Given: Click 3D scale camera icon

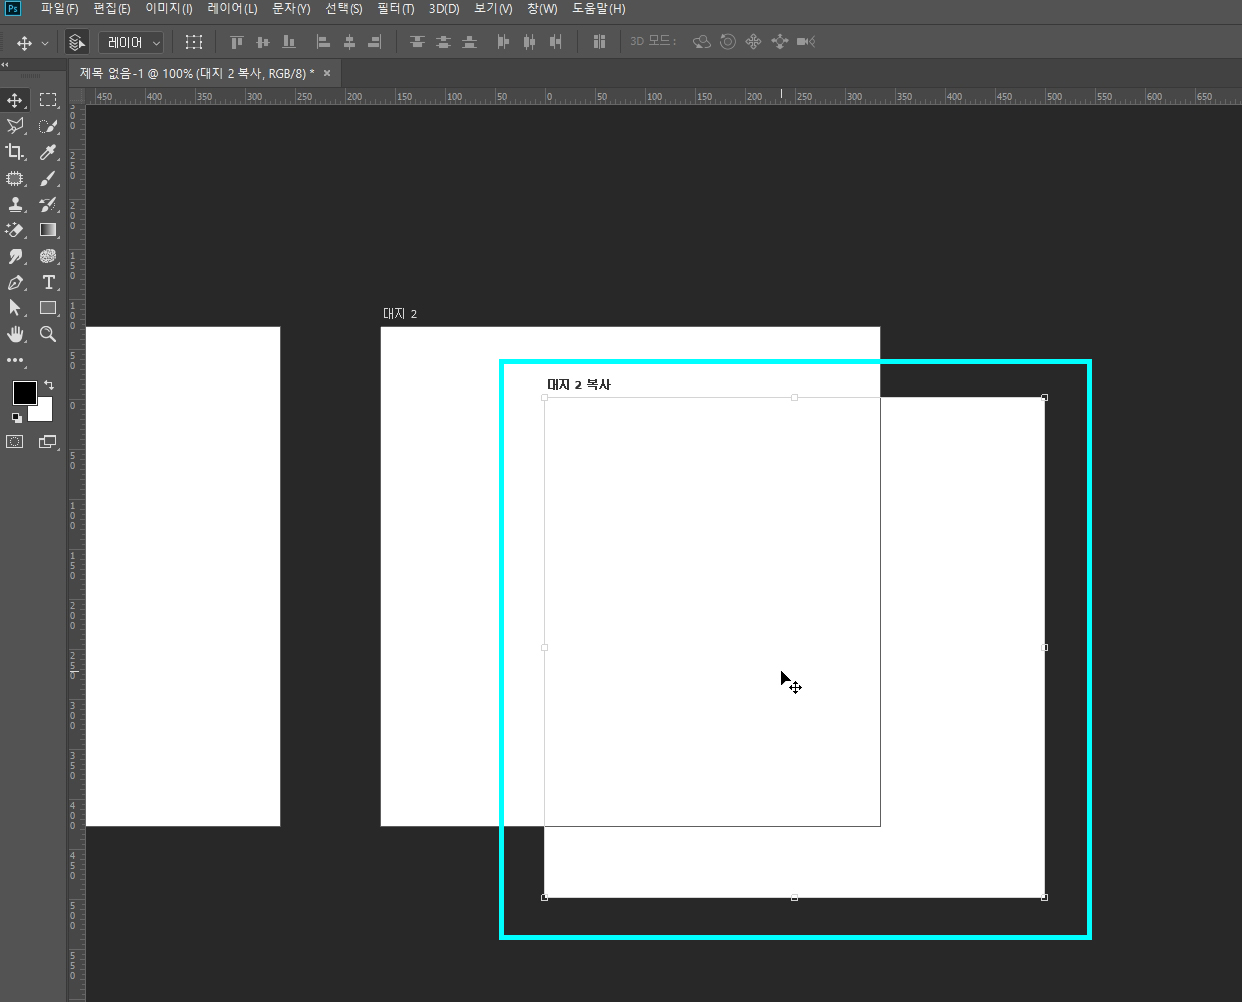Looking at the screenshot, I should pyautogui.click(x=806, y=42).
